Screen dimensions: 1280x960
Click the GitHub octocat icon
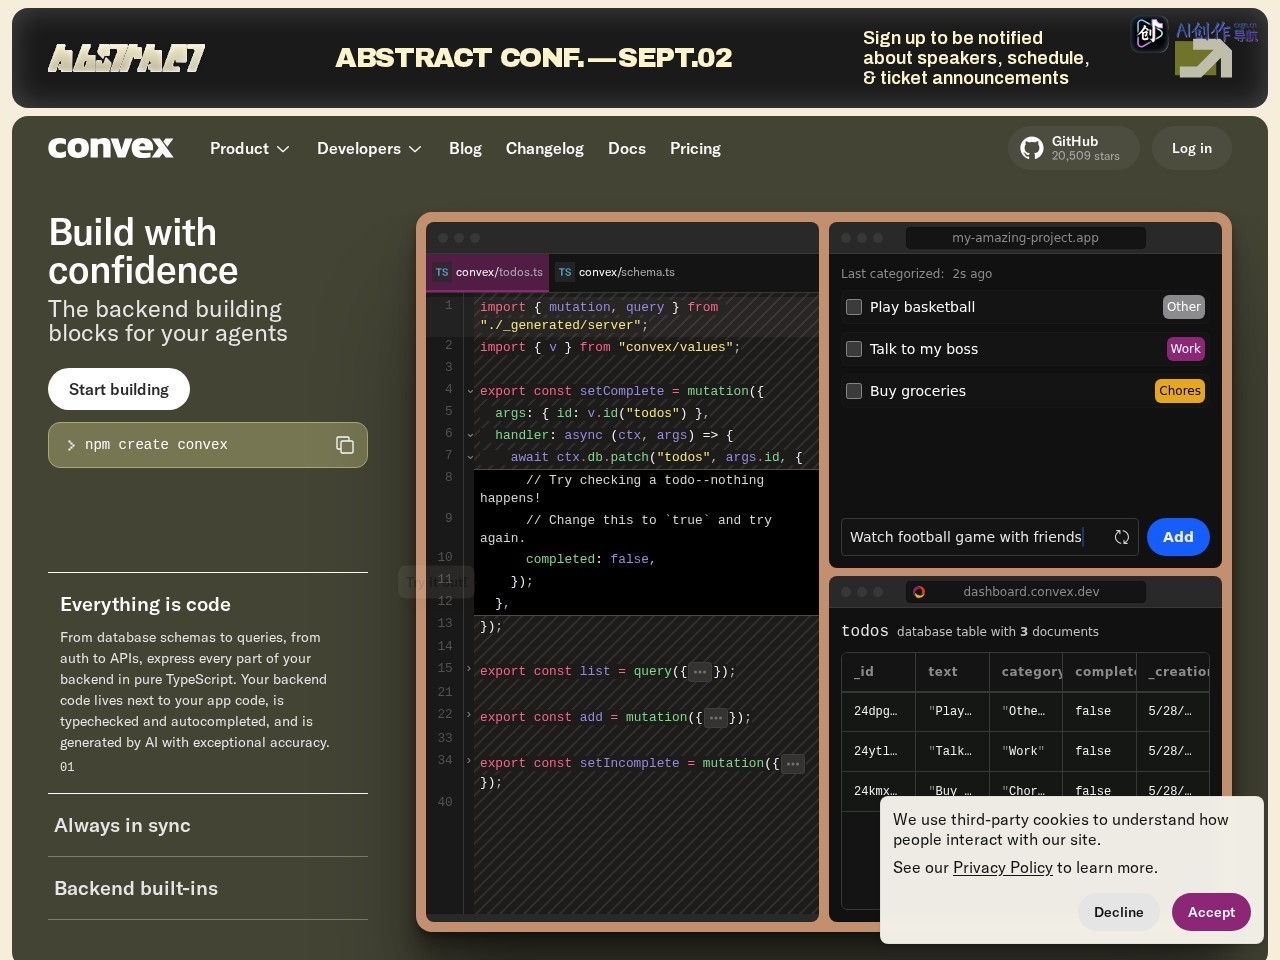[1032, 149]
